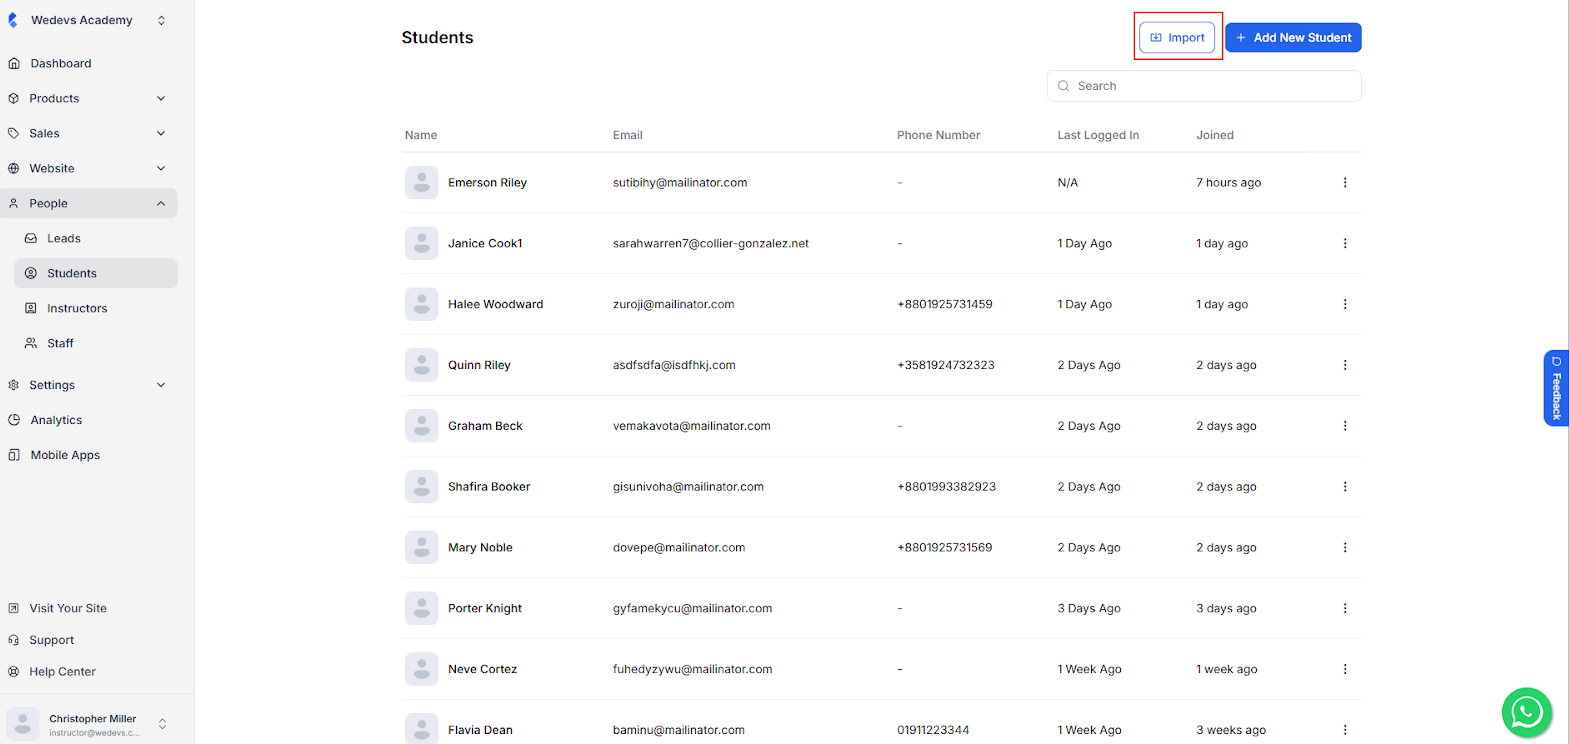Open actions menu for Neve Cortez
1569x744 pixels.
1345,669
